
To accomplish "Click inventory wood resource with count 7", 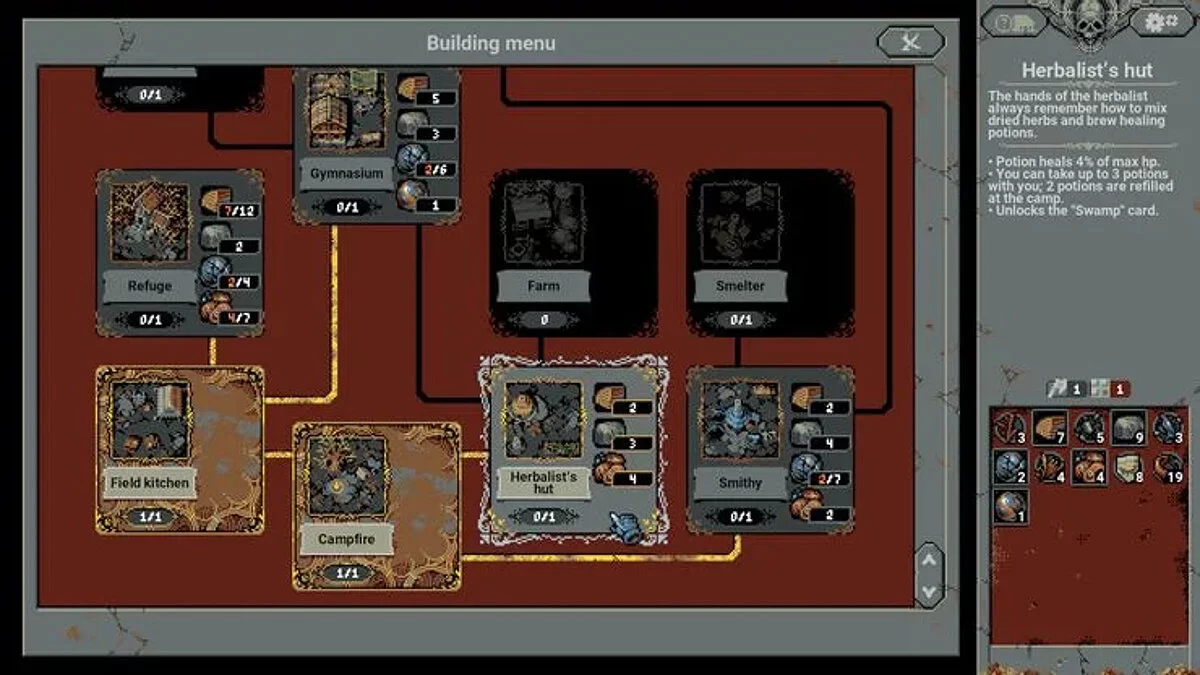I will click(x=1050, y=427).
